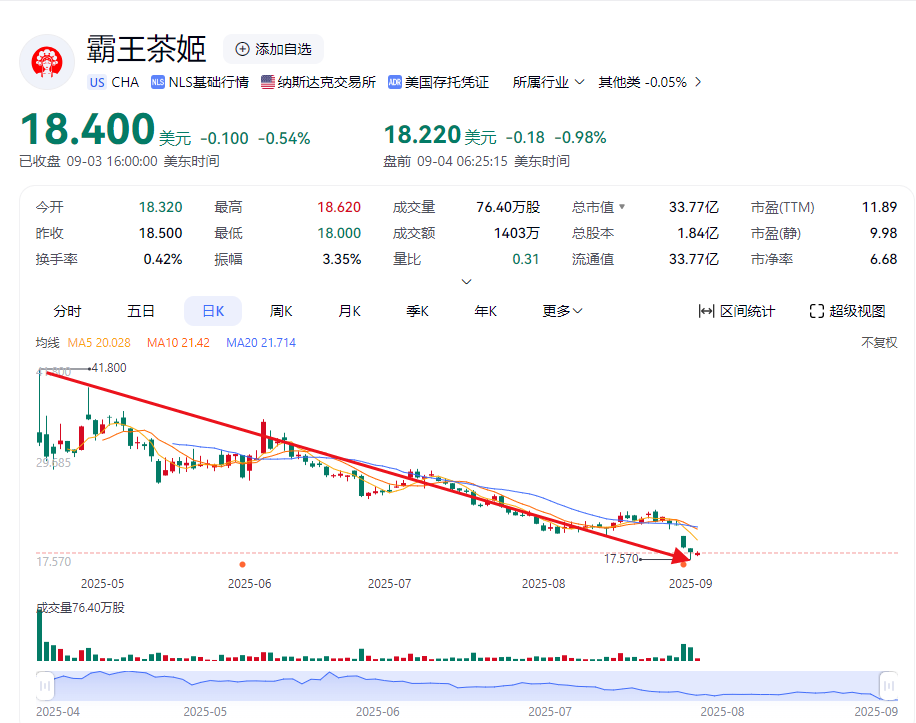Click the right range slider handle

coord(889,686)
